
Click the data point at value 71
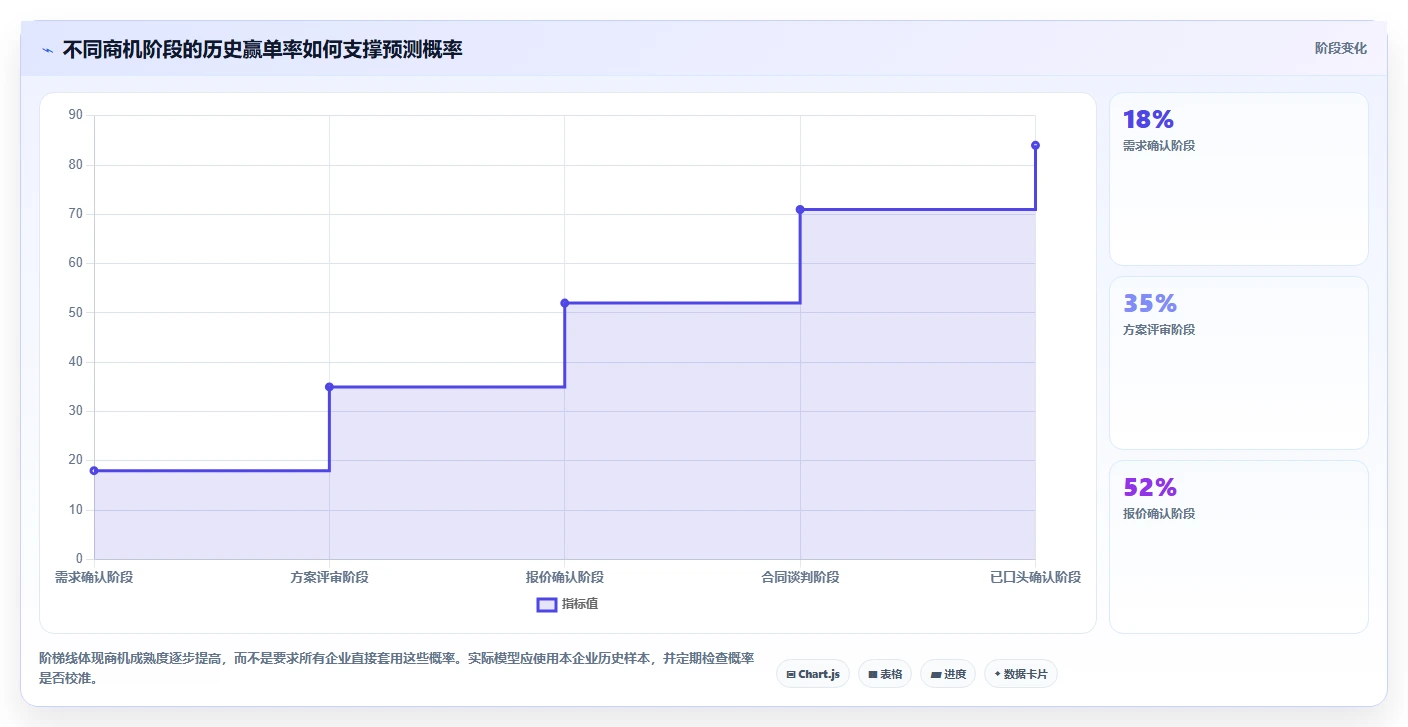(800, 209)
